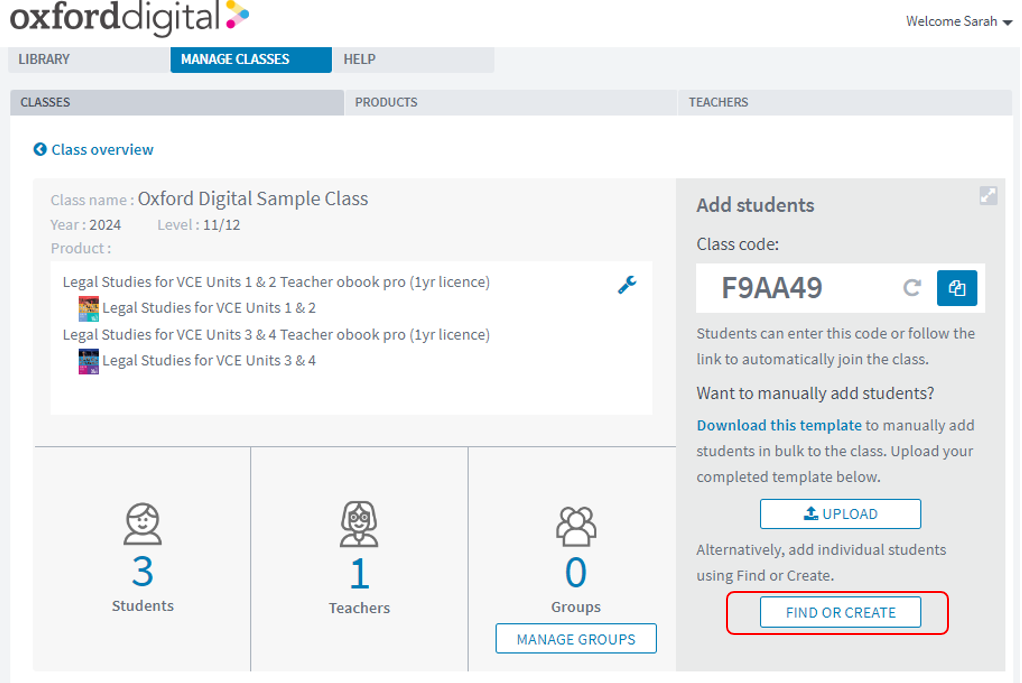Open Legal Studies Units 3 & 4 cover thumbnail
The image size is (1022, 683).
coord(89,361)
